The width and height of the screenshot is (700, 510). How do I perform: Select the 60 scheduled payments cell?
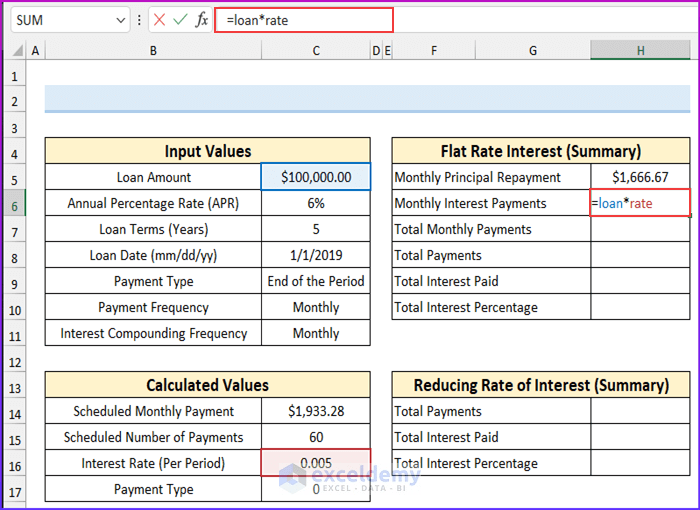tap(316, 437)
